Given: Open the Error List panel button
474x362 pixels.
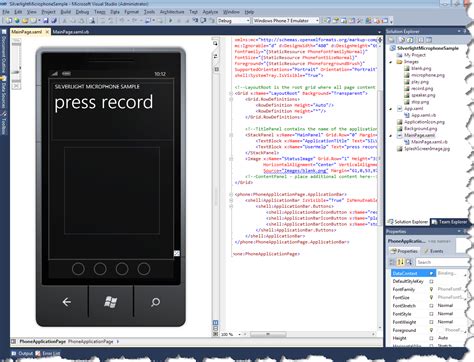Looking at the screenshot, I should coord(48,353).
